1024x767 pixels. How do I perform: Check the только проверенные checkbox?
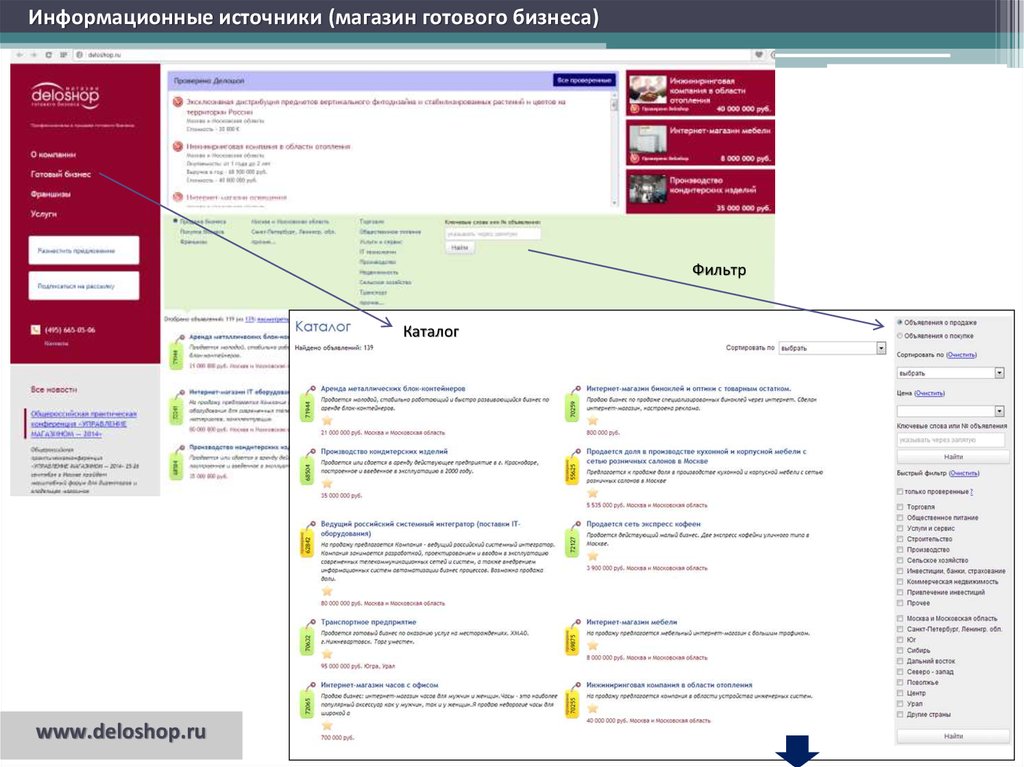[x=900, y=492]
